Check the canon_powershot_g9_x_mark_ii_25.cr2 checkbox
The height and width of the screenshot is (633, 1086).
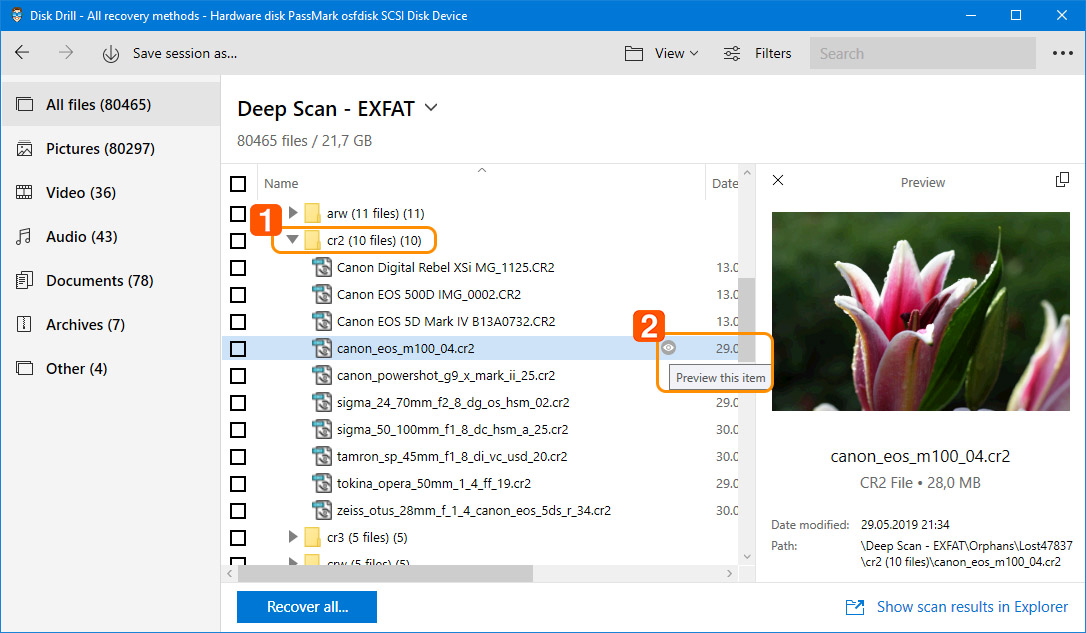238,375
